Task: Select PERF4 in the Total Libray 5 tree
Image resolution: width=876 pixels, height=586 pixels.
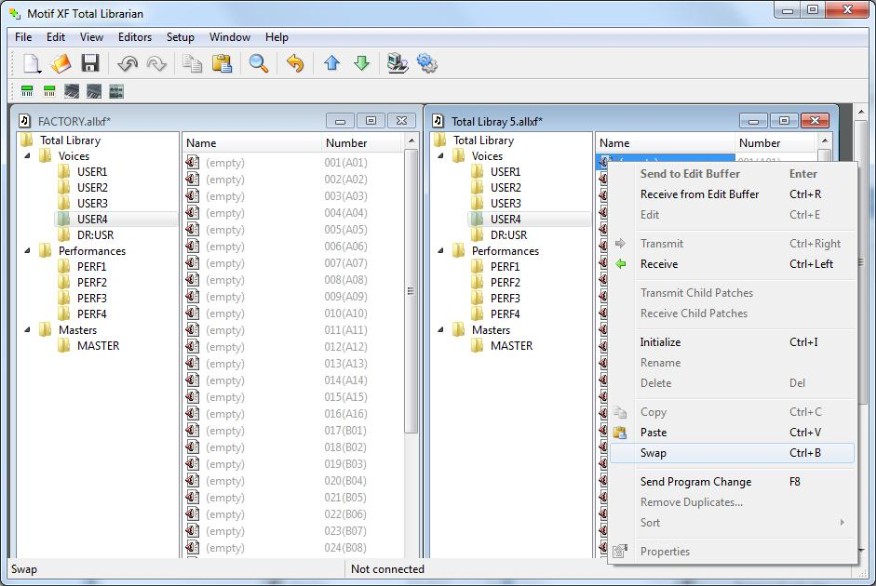Action: [505, 314]
